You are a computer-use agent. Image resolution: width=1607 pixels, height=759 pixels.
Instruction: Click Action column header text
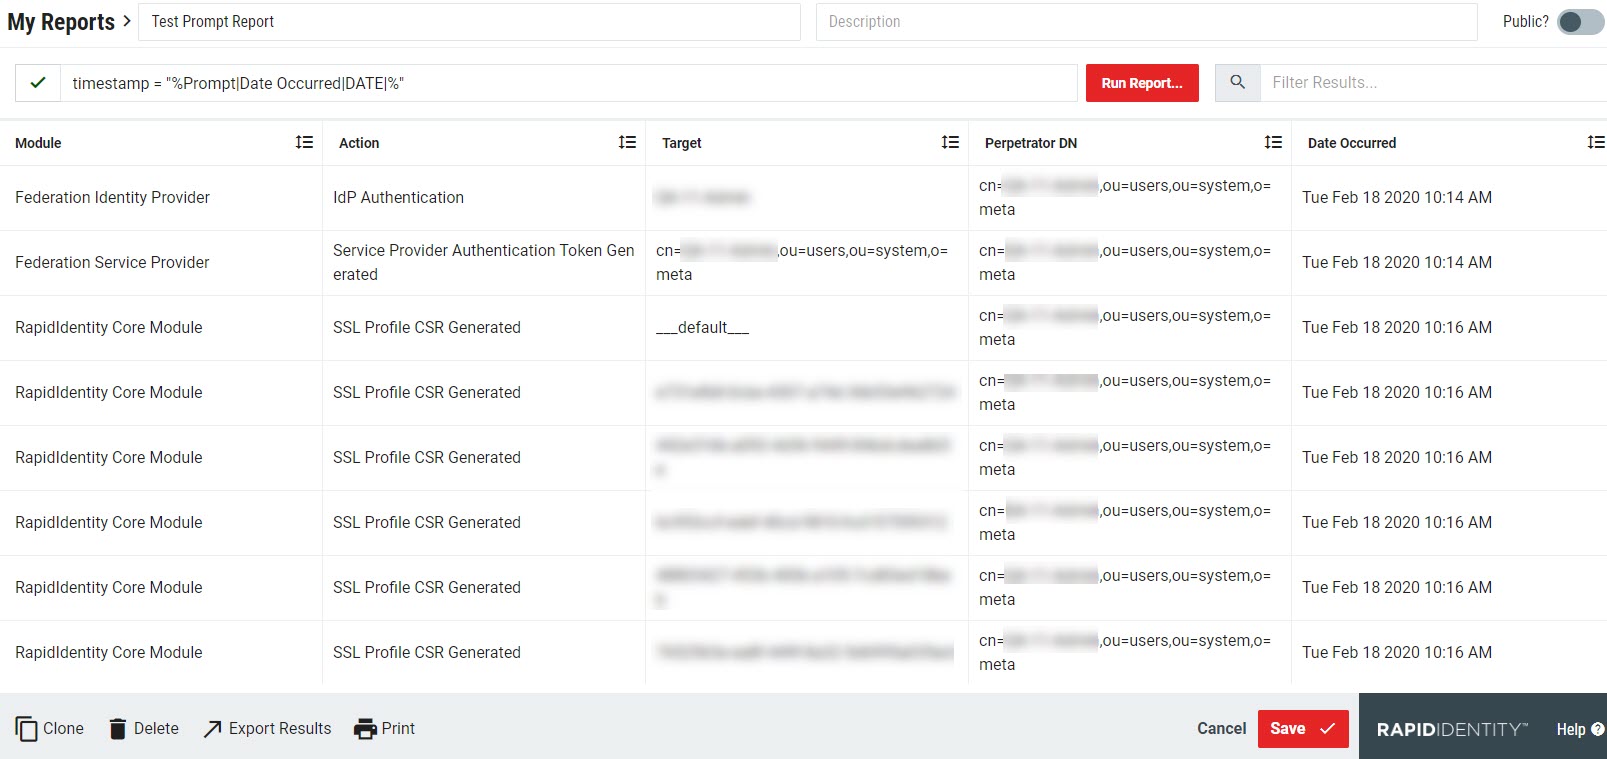359,143
